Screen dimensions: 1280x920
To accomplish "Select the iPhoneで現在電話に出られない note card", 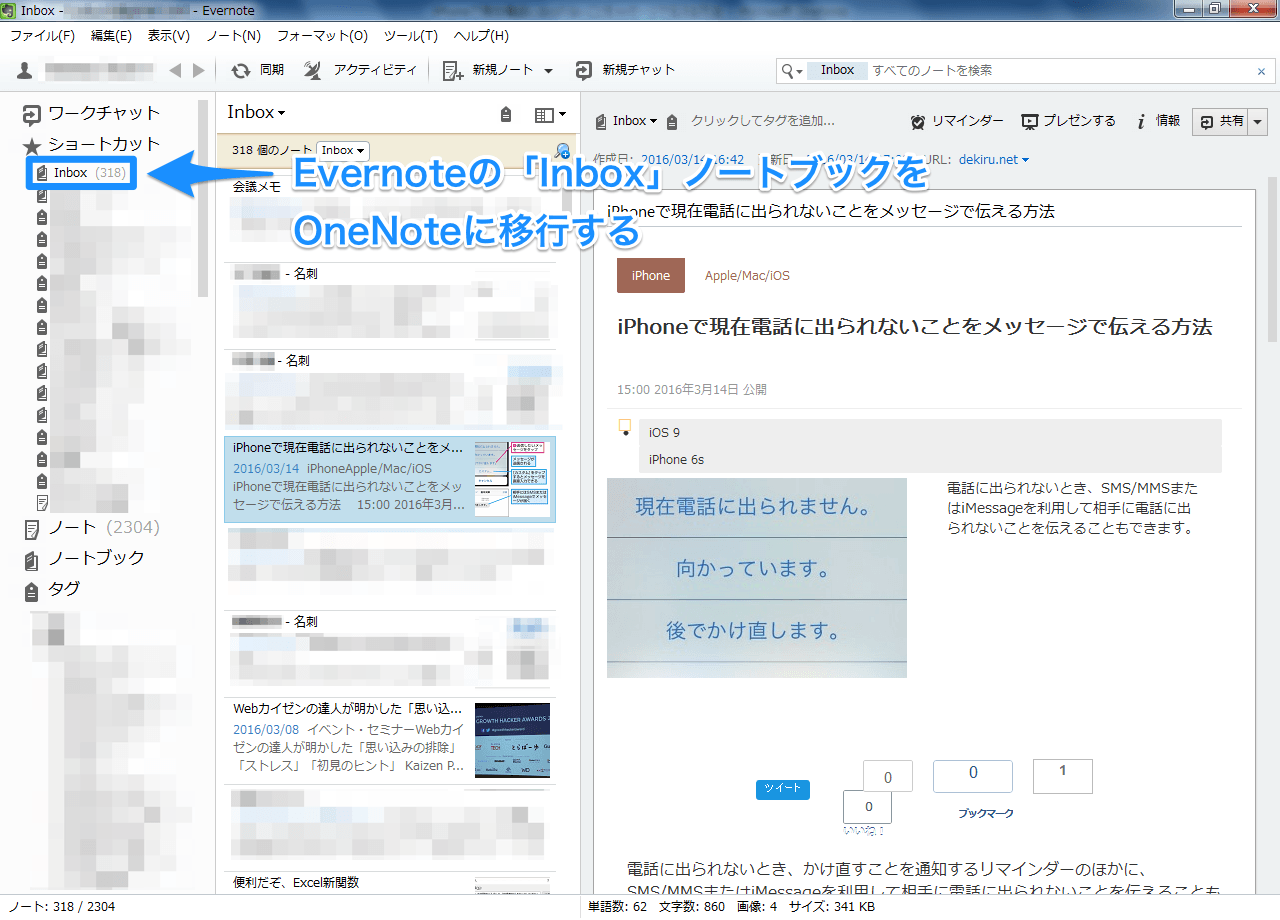I will (390, 479).
